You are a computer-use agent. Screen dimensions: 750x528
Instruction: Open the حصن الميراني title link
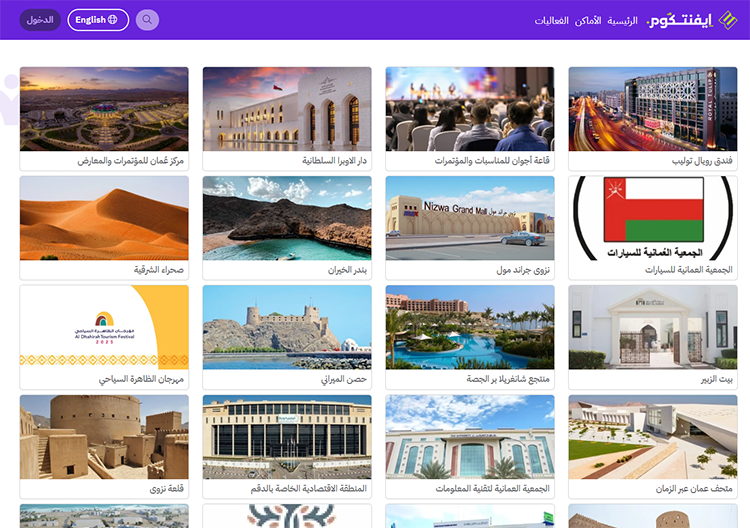tap(344, 379)
